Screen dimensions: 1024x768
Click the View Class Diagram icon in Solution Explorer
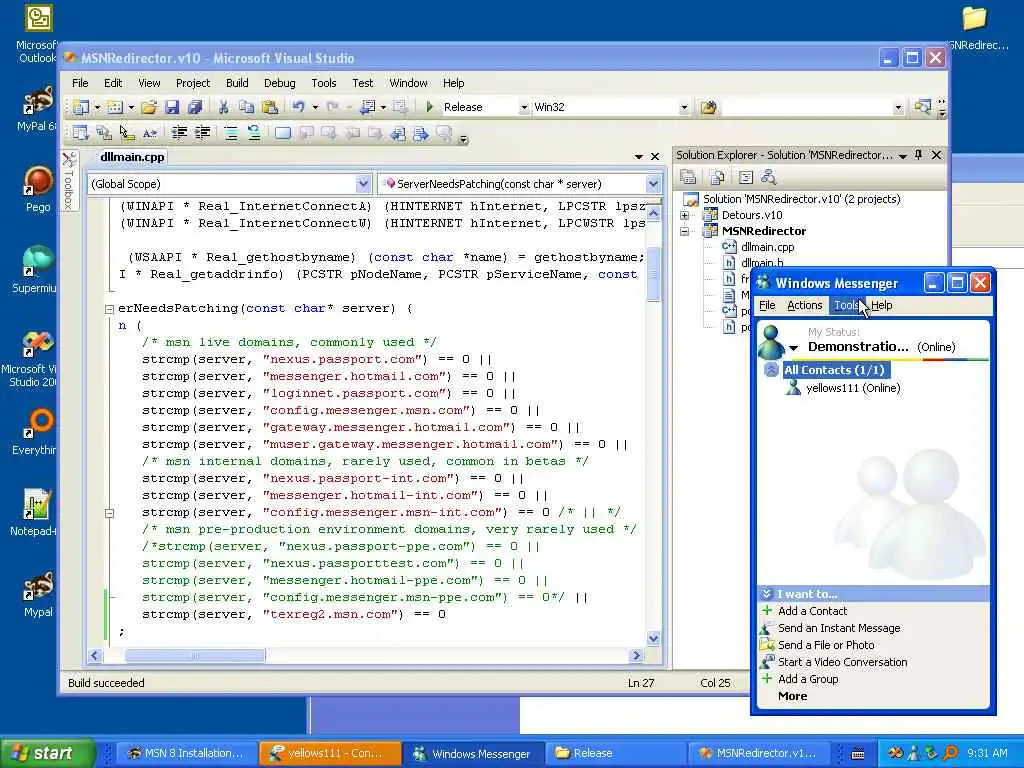[x=769, y=177]
